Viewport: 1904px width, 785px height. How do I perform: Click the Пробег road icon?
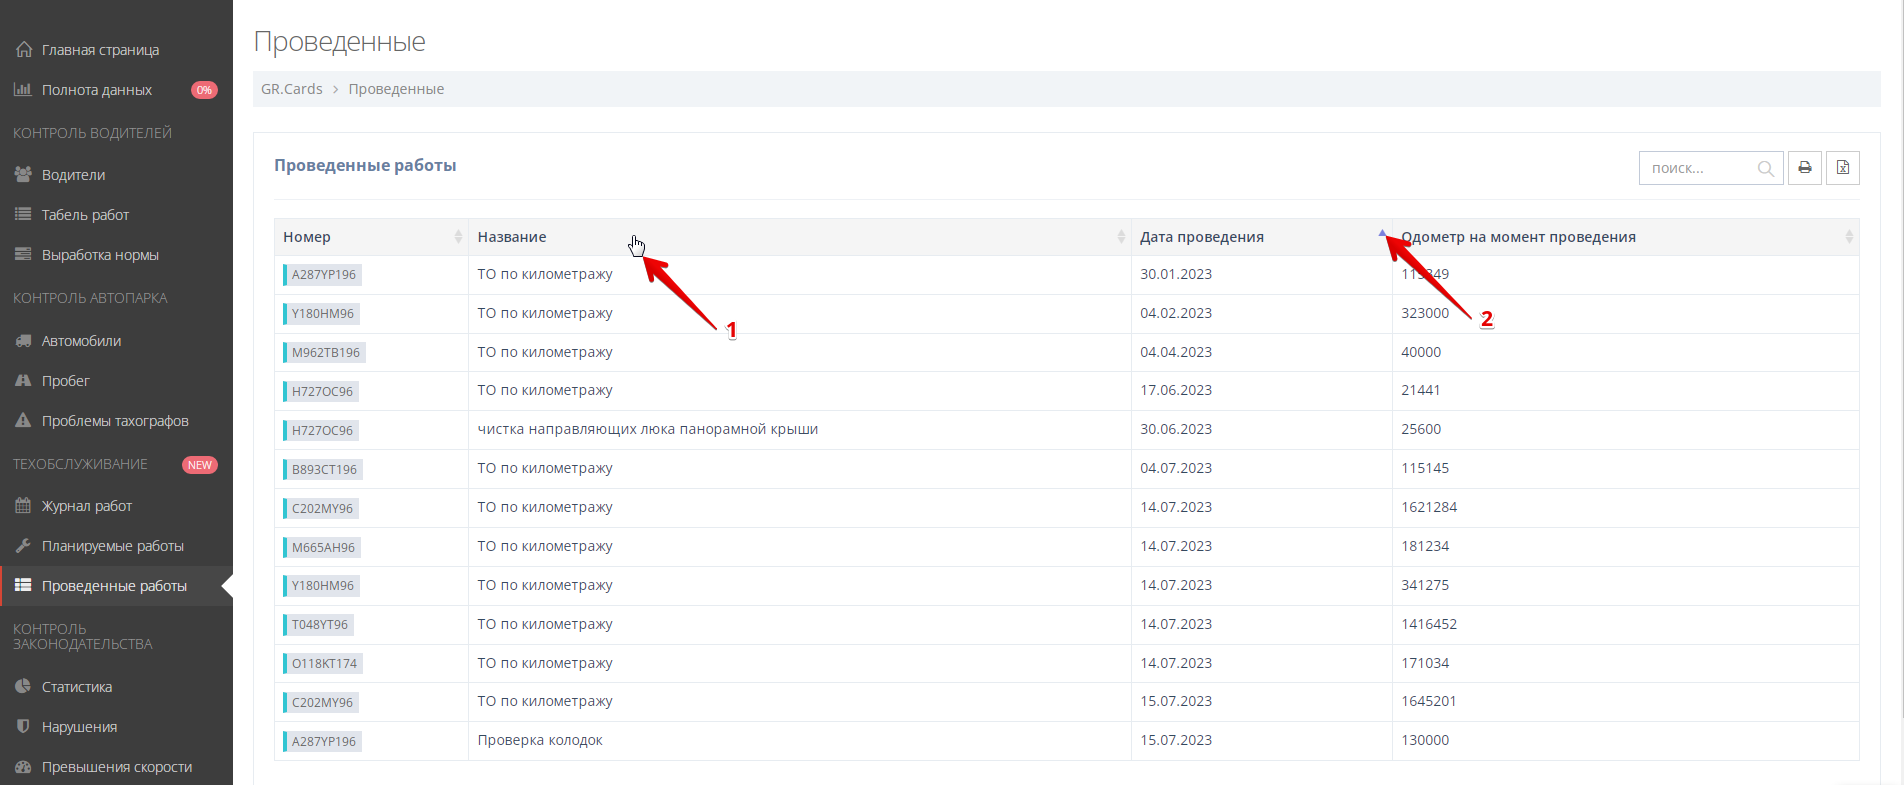click(23, 381)
